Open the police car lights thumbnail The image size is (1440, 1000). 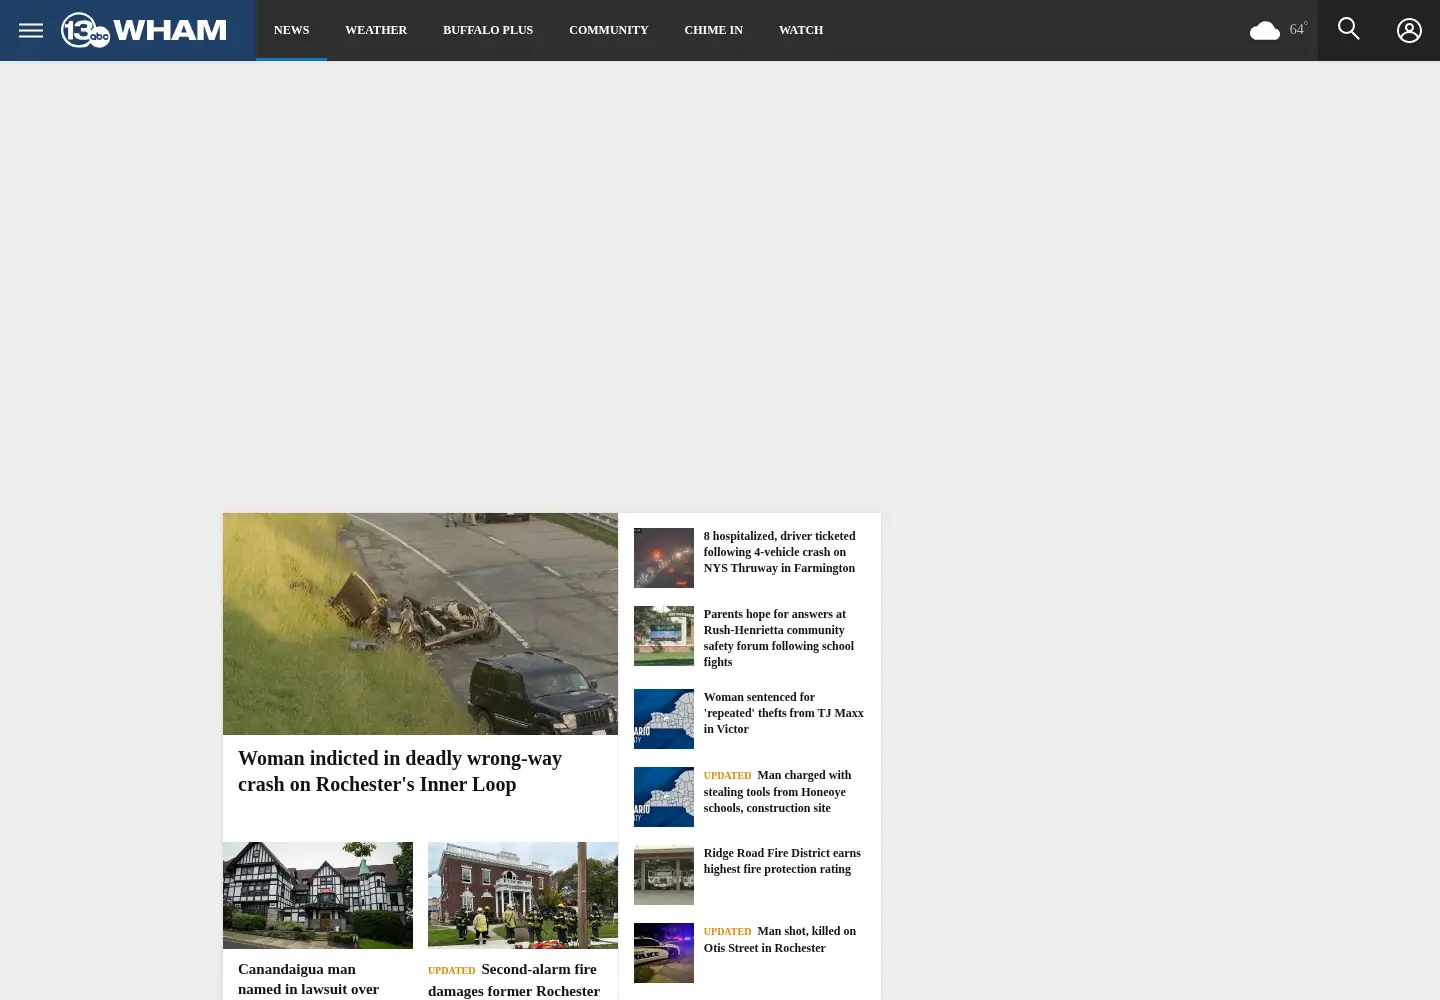click(664, 953)
